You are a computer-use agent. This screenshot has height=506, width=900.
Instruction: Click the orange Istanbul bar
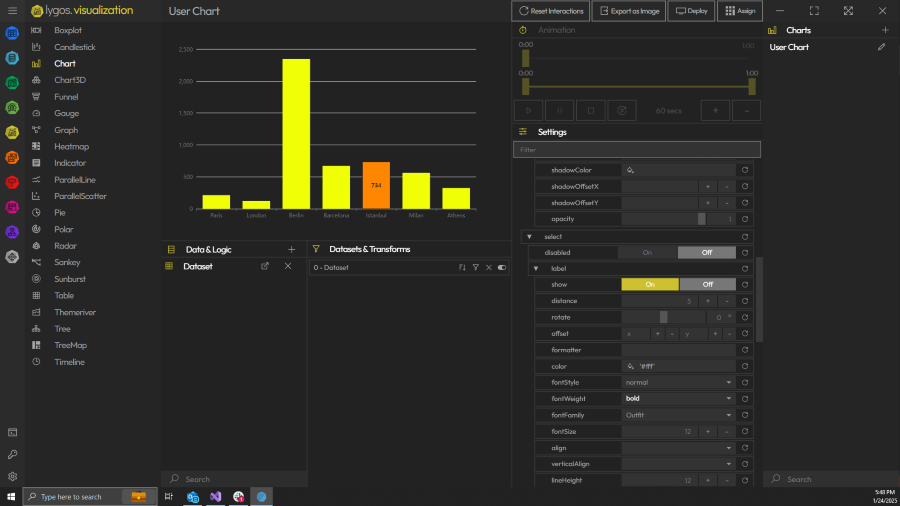coord(376,185)
